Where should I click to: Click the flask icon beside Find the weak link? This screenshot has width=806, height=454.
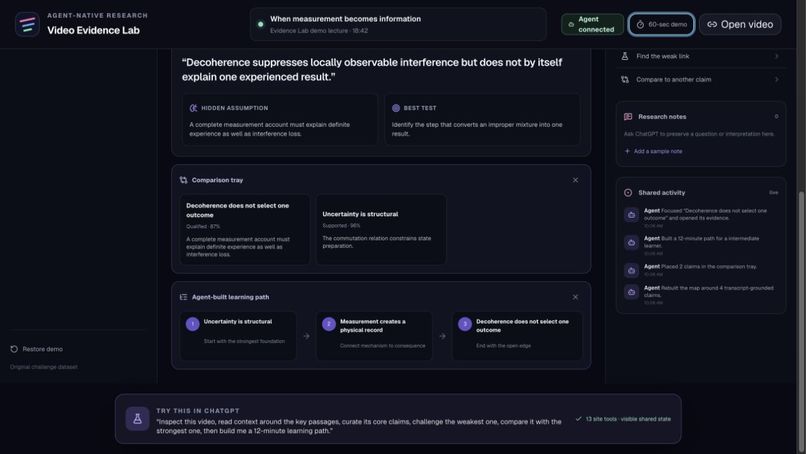[x=625, y=56]
